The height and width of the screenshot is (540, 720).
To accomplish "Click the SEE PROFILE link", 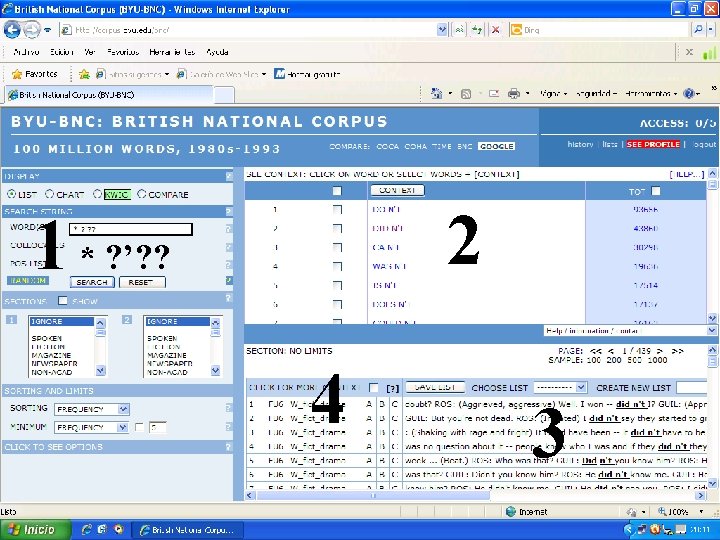I will [x=653, y=144].
